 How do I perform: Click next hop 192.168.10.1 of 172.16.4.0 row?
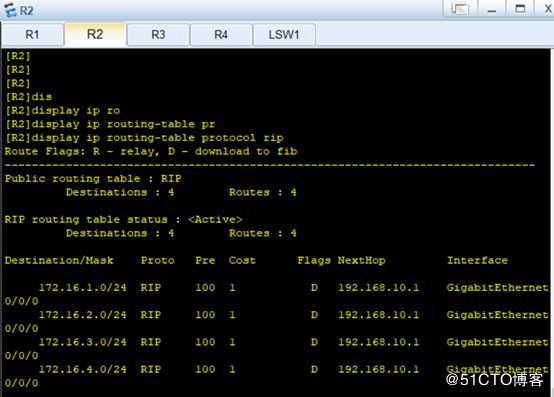click(378, 369)
